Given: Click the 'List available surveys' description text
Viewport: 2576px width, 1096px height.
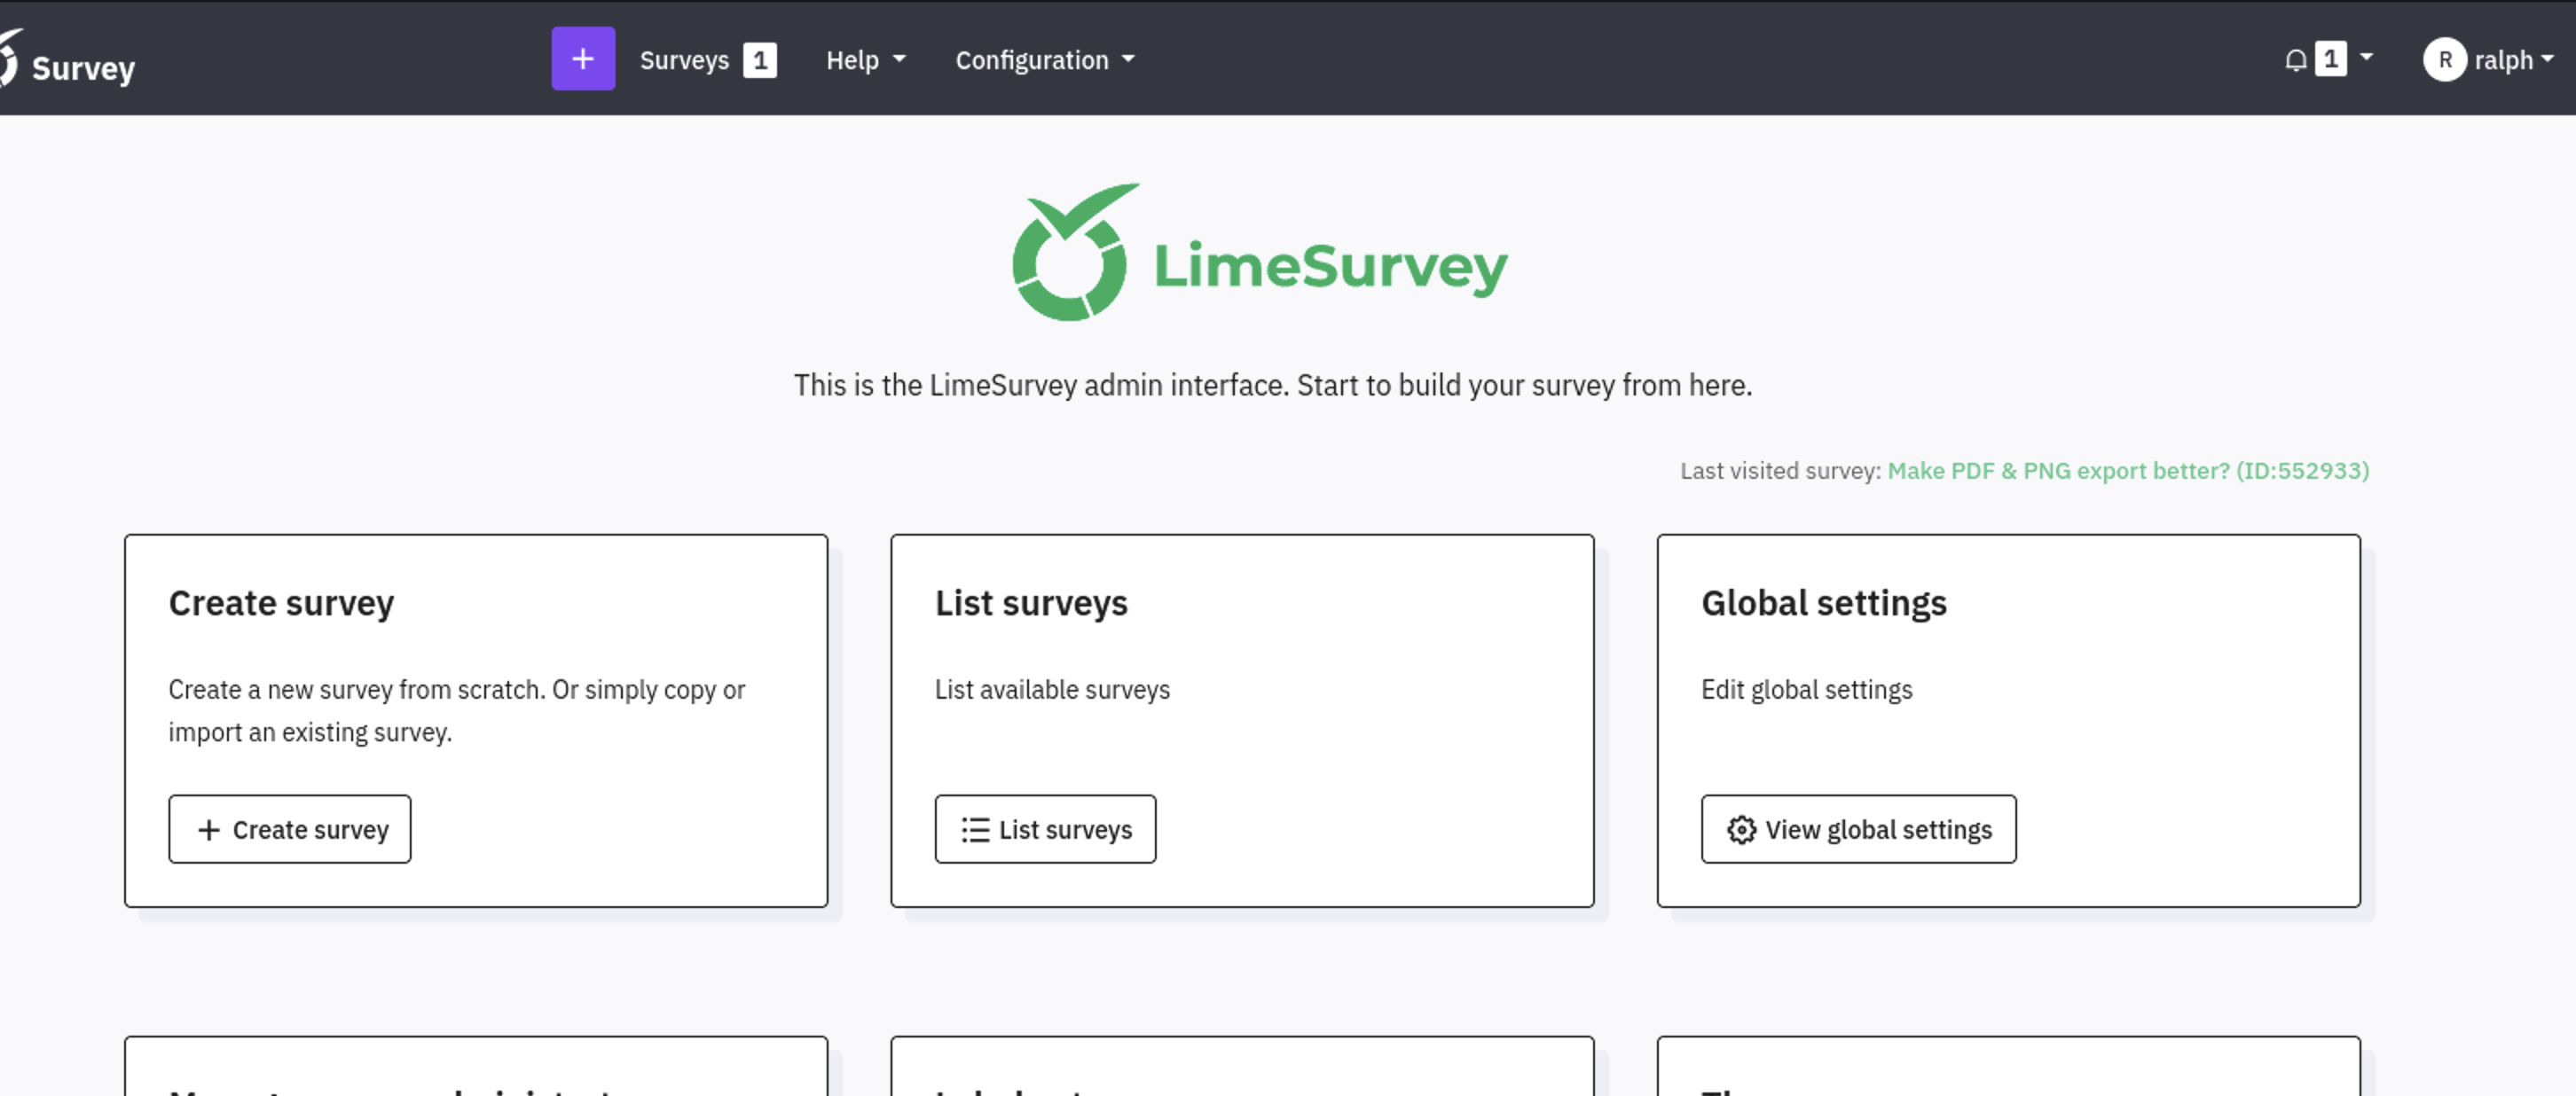Looking at the screenshot, I should point(1052,690).
